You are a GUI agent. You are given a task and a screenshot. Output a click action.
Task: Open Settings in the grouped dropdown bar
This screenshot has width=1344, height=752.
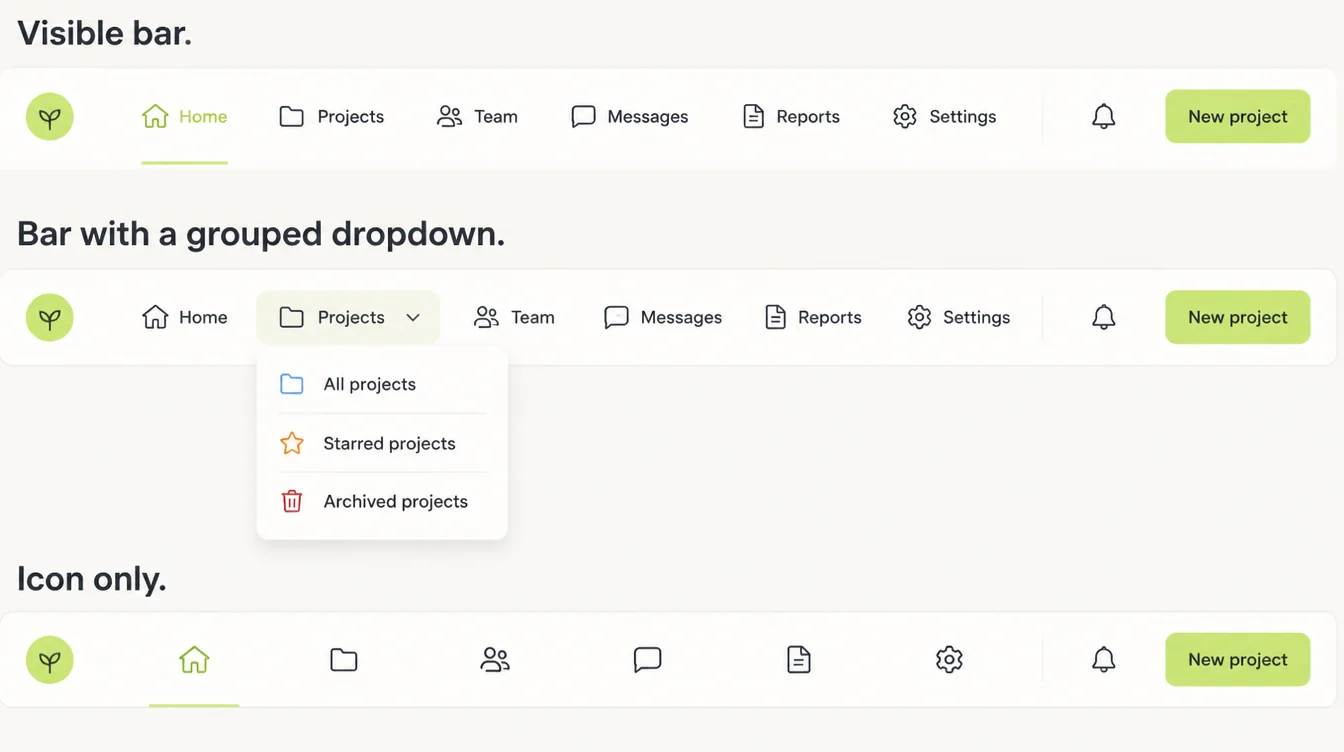pyautogui.click(x=959, y=318)
